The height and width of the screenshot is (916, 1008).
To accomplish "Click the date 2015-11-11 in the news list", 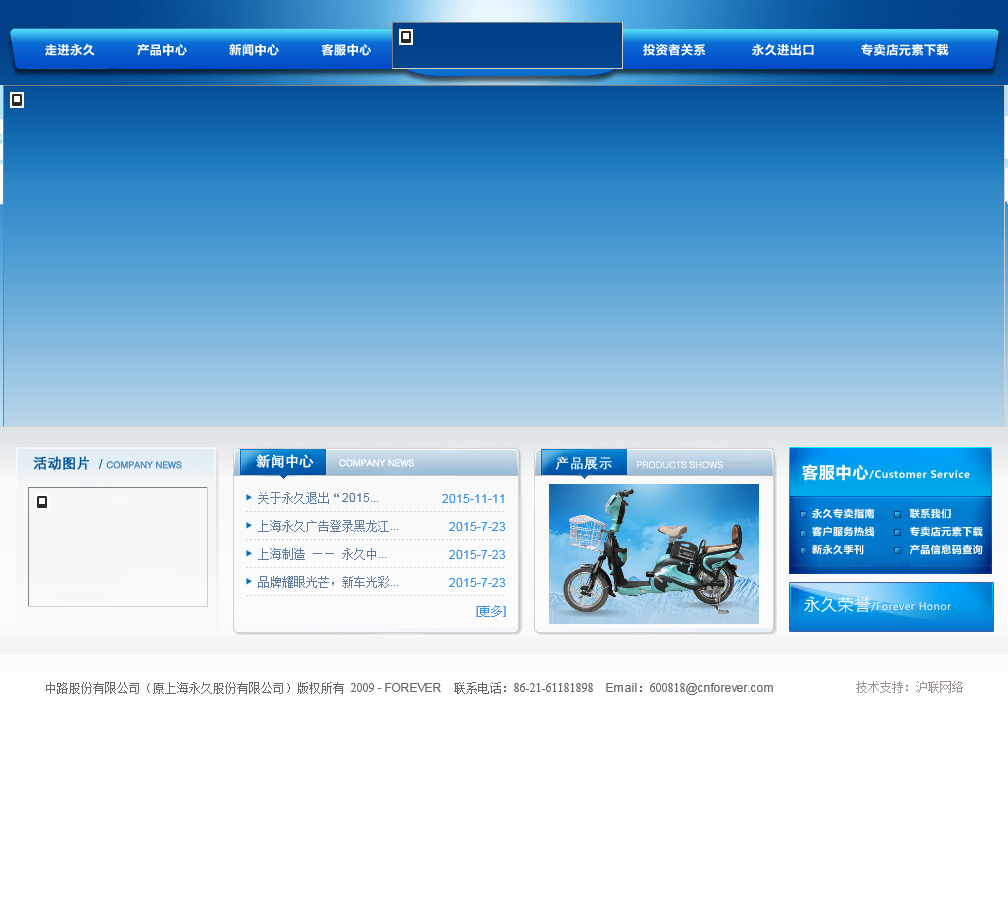I will 473,499.
